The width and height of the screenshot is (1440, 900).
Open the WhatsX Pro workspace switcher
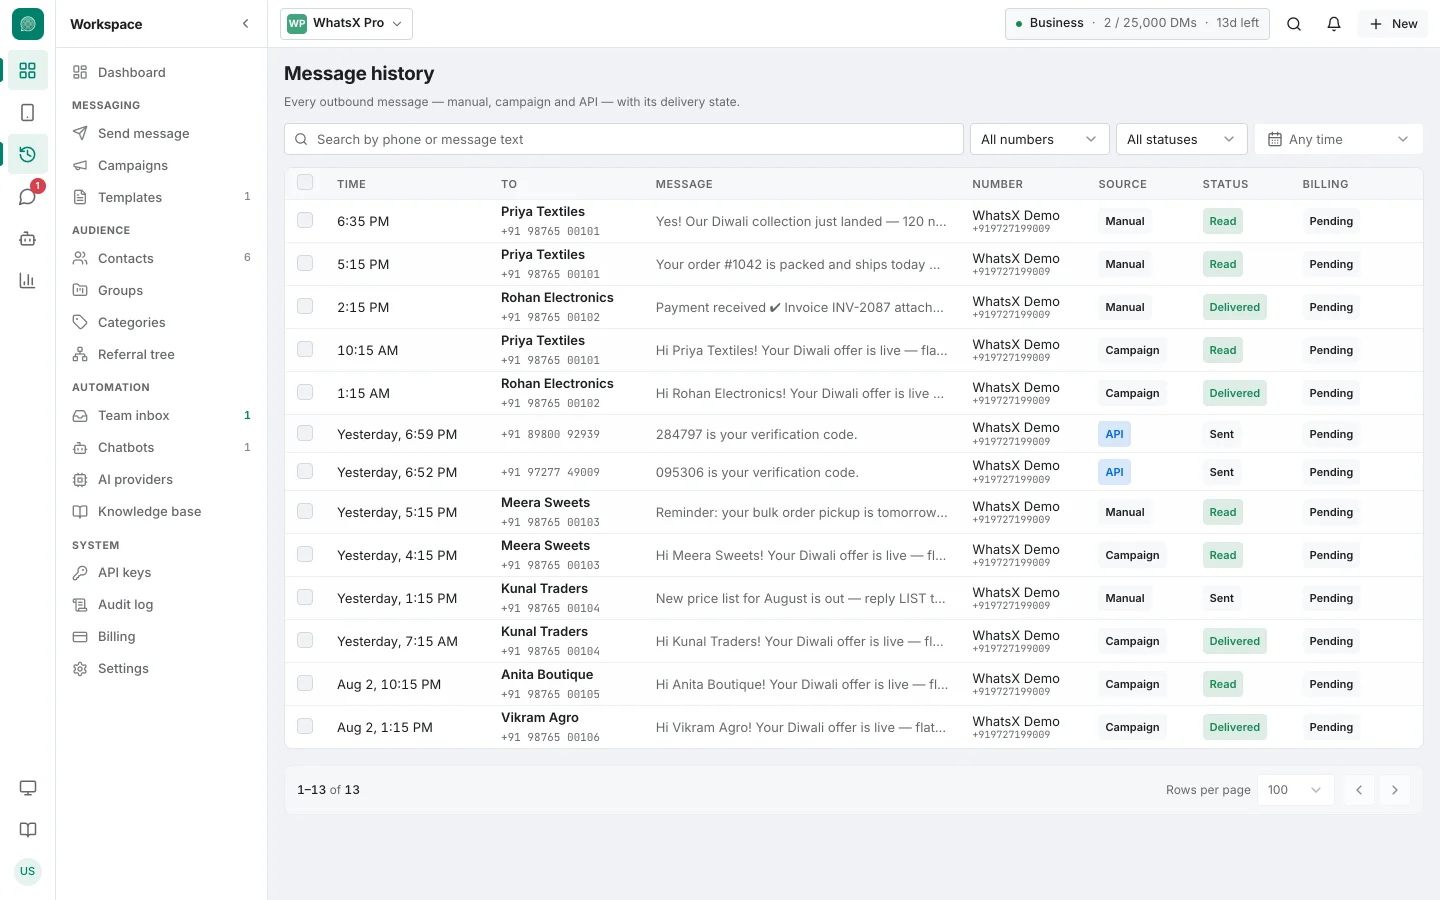[346, 24]
